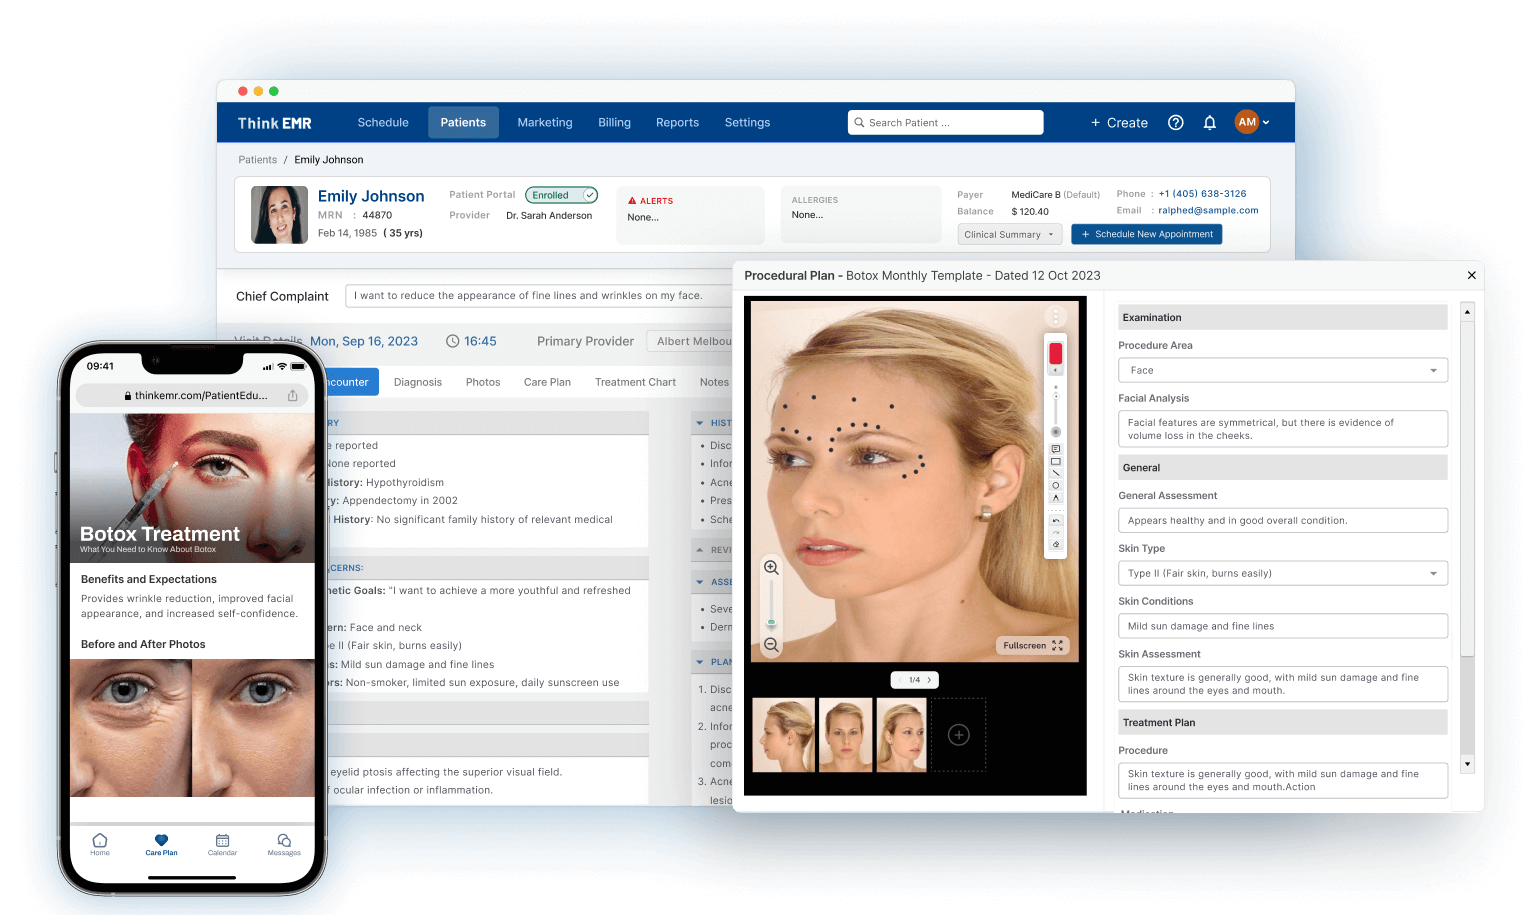Click the AM user avatar
Viewport: 1538px width, 915px height.
pos(1247,122)
